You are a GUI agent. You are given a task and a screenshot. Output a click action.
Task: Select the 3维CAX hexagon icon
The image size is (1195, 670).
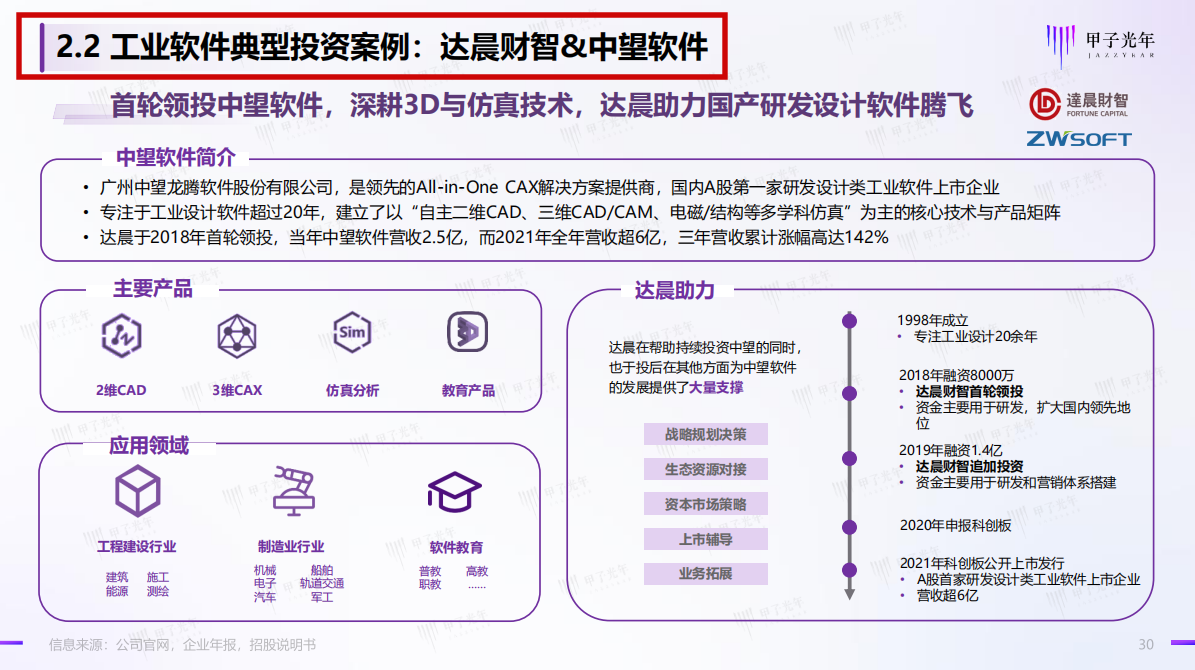point(237,337)
